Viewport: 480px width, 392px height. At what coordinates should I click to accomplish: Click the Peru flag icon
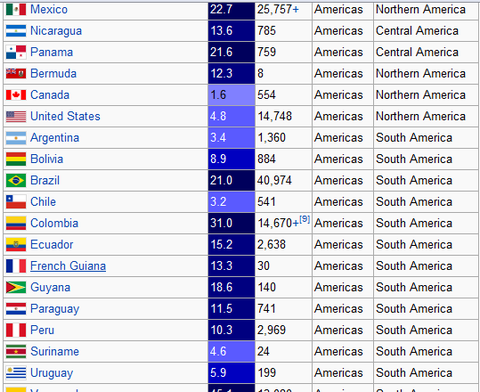coord(16,330)
